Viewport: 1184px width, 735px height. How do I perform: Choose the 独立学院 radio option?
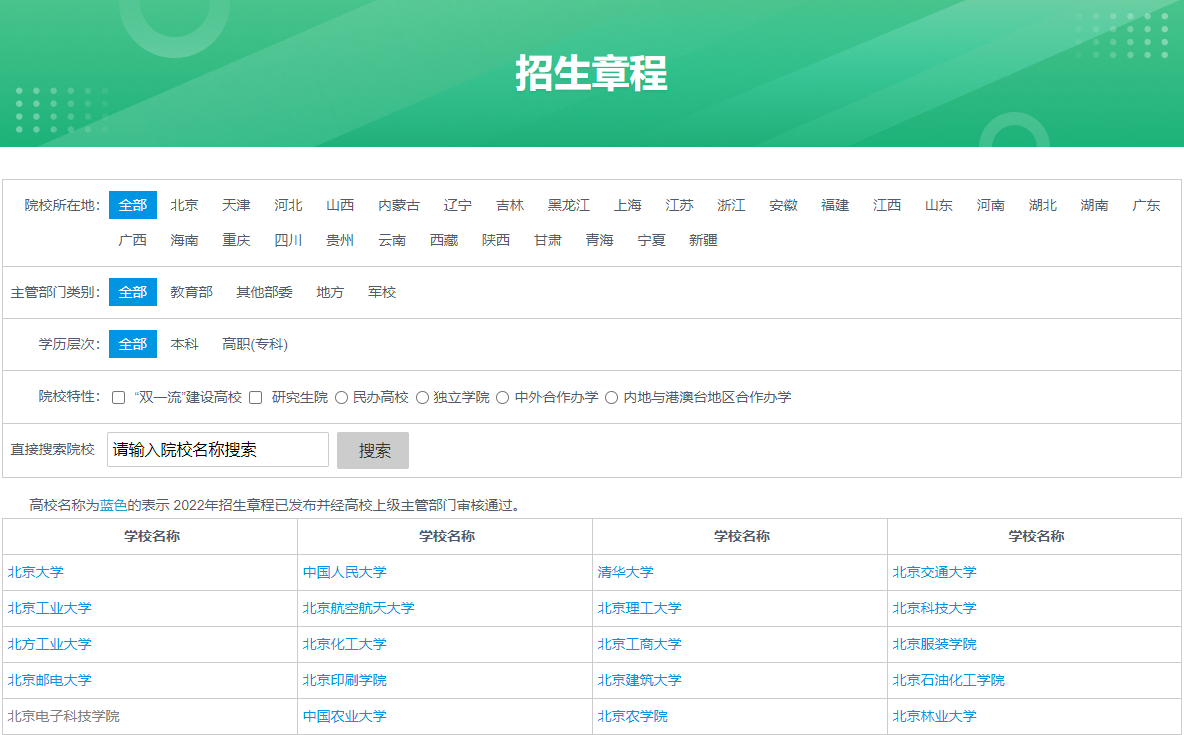(422, 397)
